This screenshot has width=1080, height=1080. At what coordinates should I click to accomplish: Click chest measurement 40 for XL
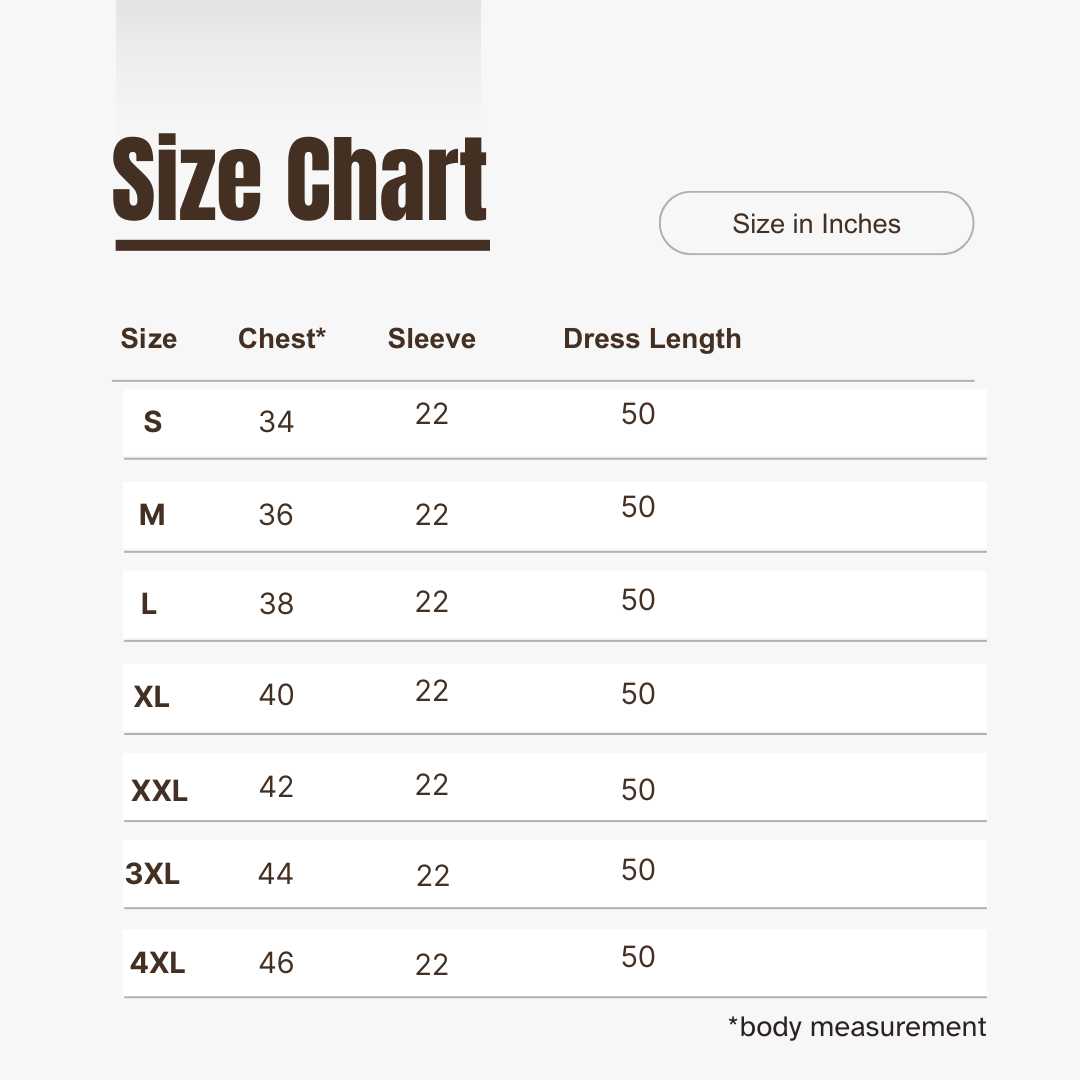pyautogui.click(x=276, y=695)
